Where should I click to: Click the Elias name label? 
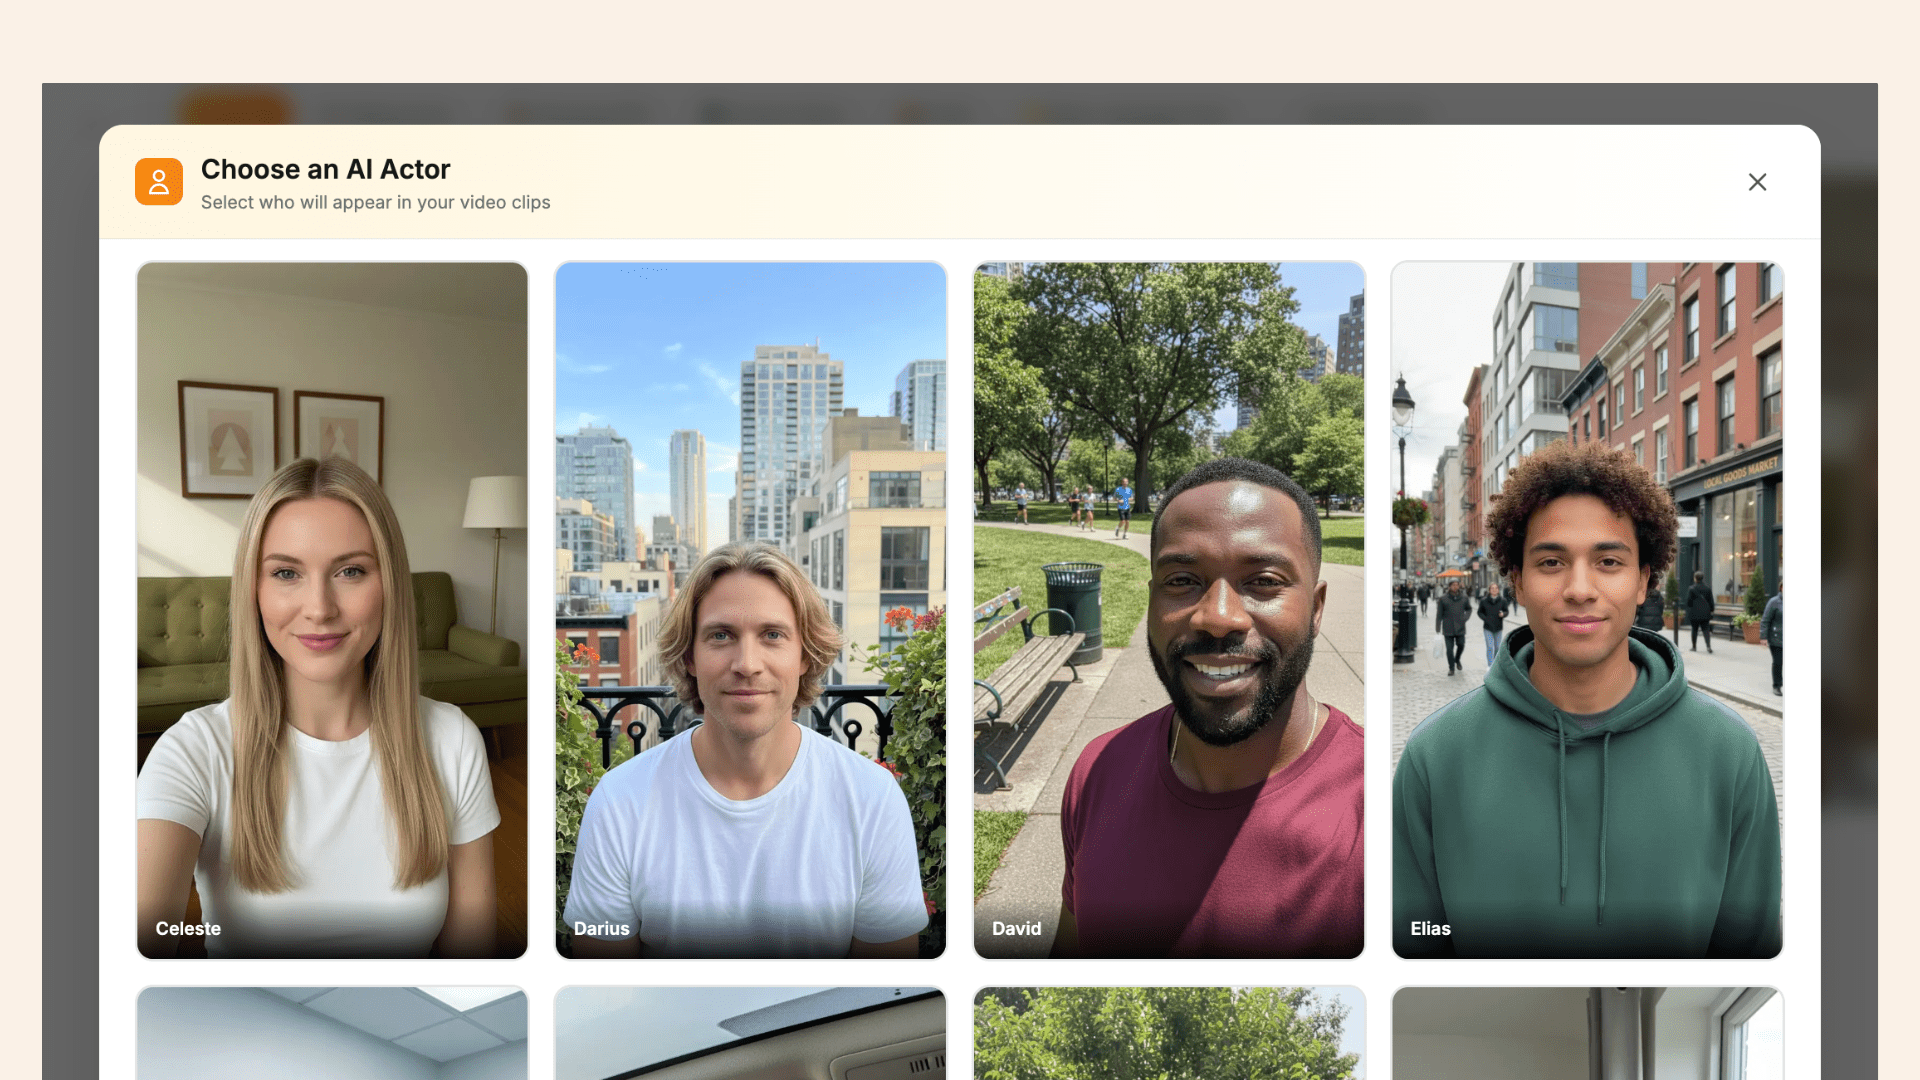coord(1430,928)
